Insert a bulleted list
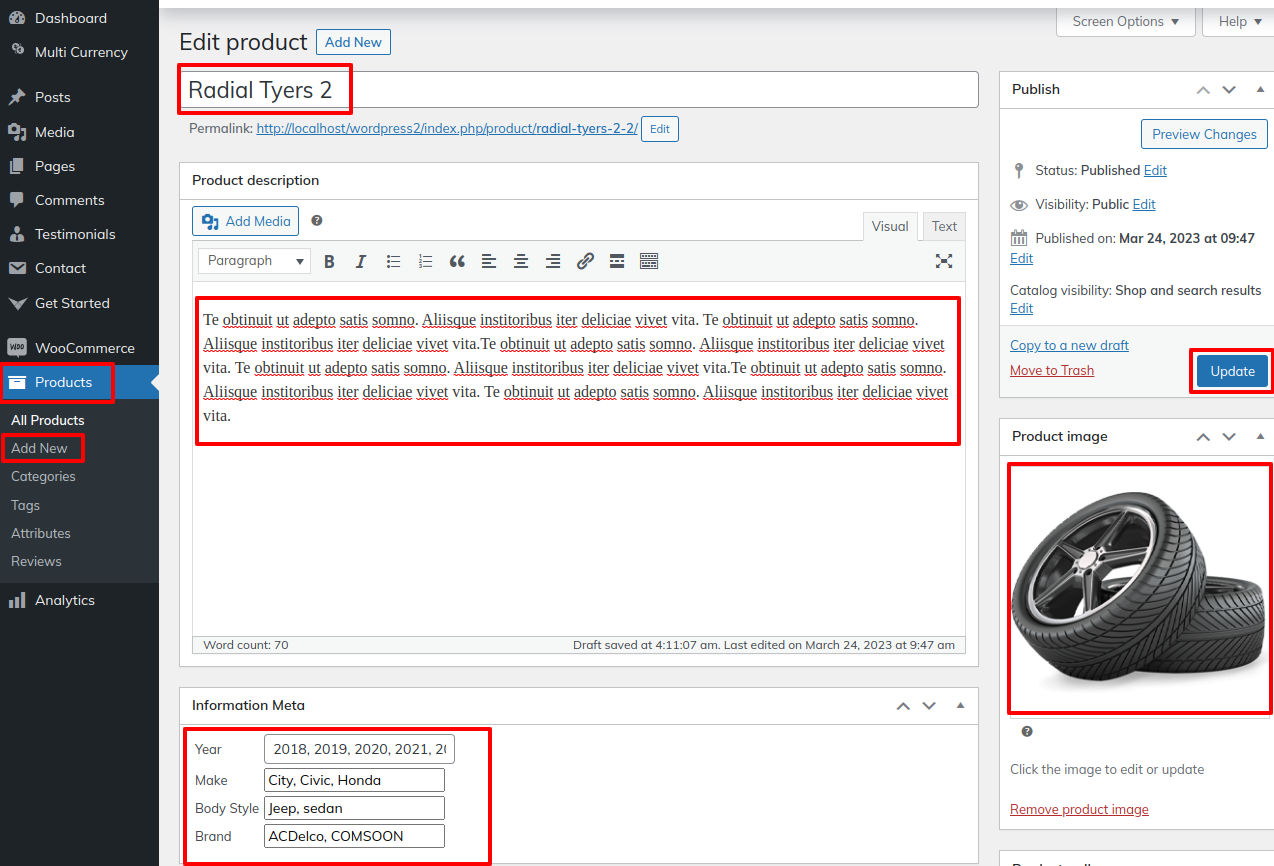This screenshot has height=866, width=1274. [x=393, y=262]
